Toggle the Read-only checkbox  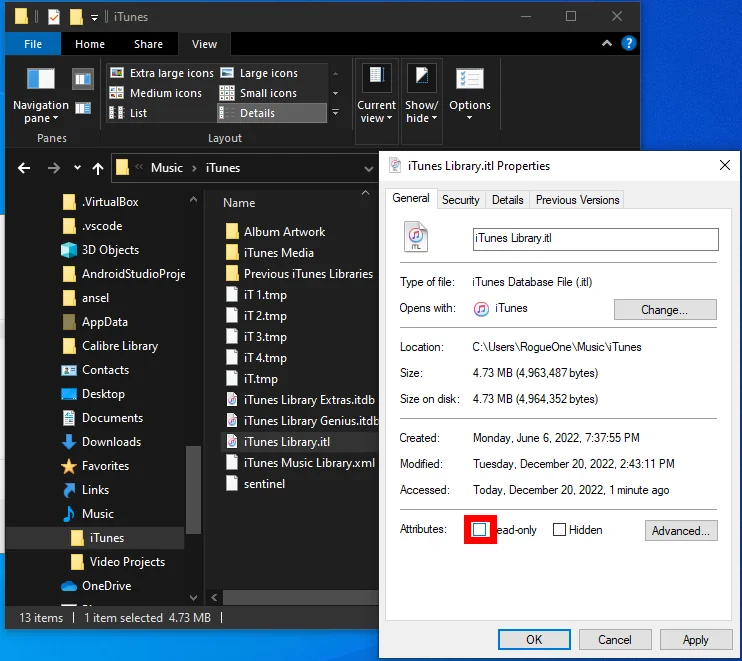(x=479, y=529)
